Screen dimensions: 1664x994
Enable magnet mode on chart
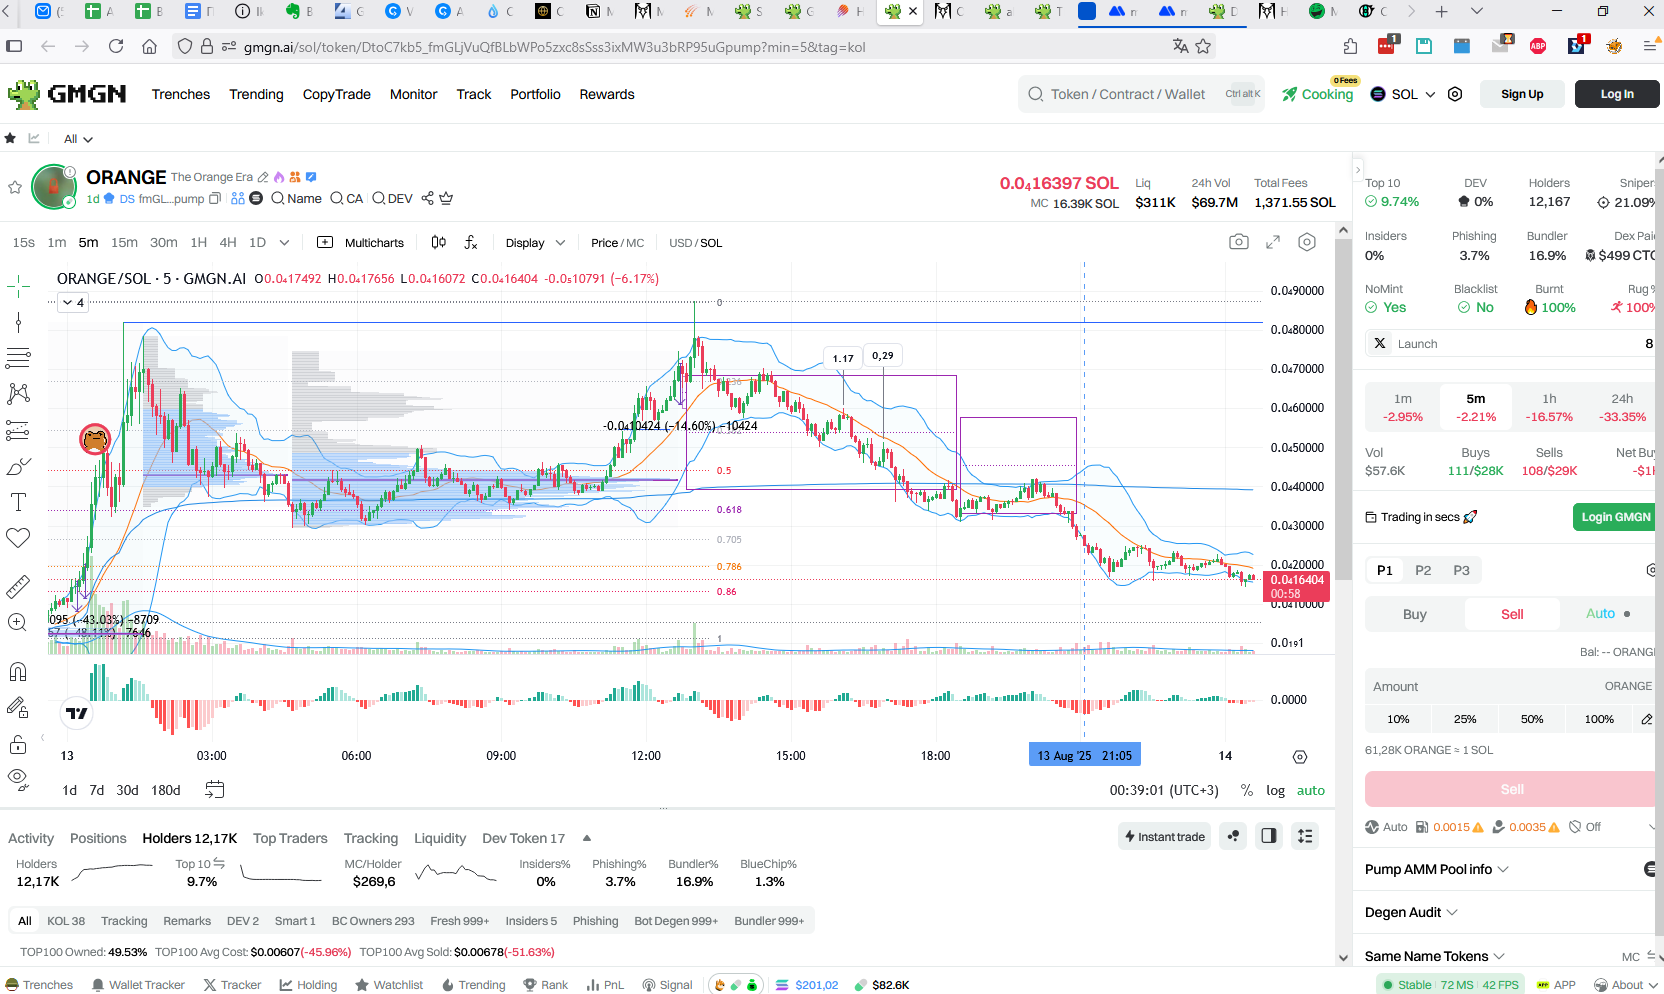18,671
